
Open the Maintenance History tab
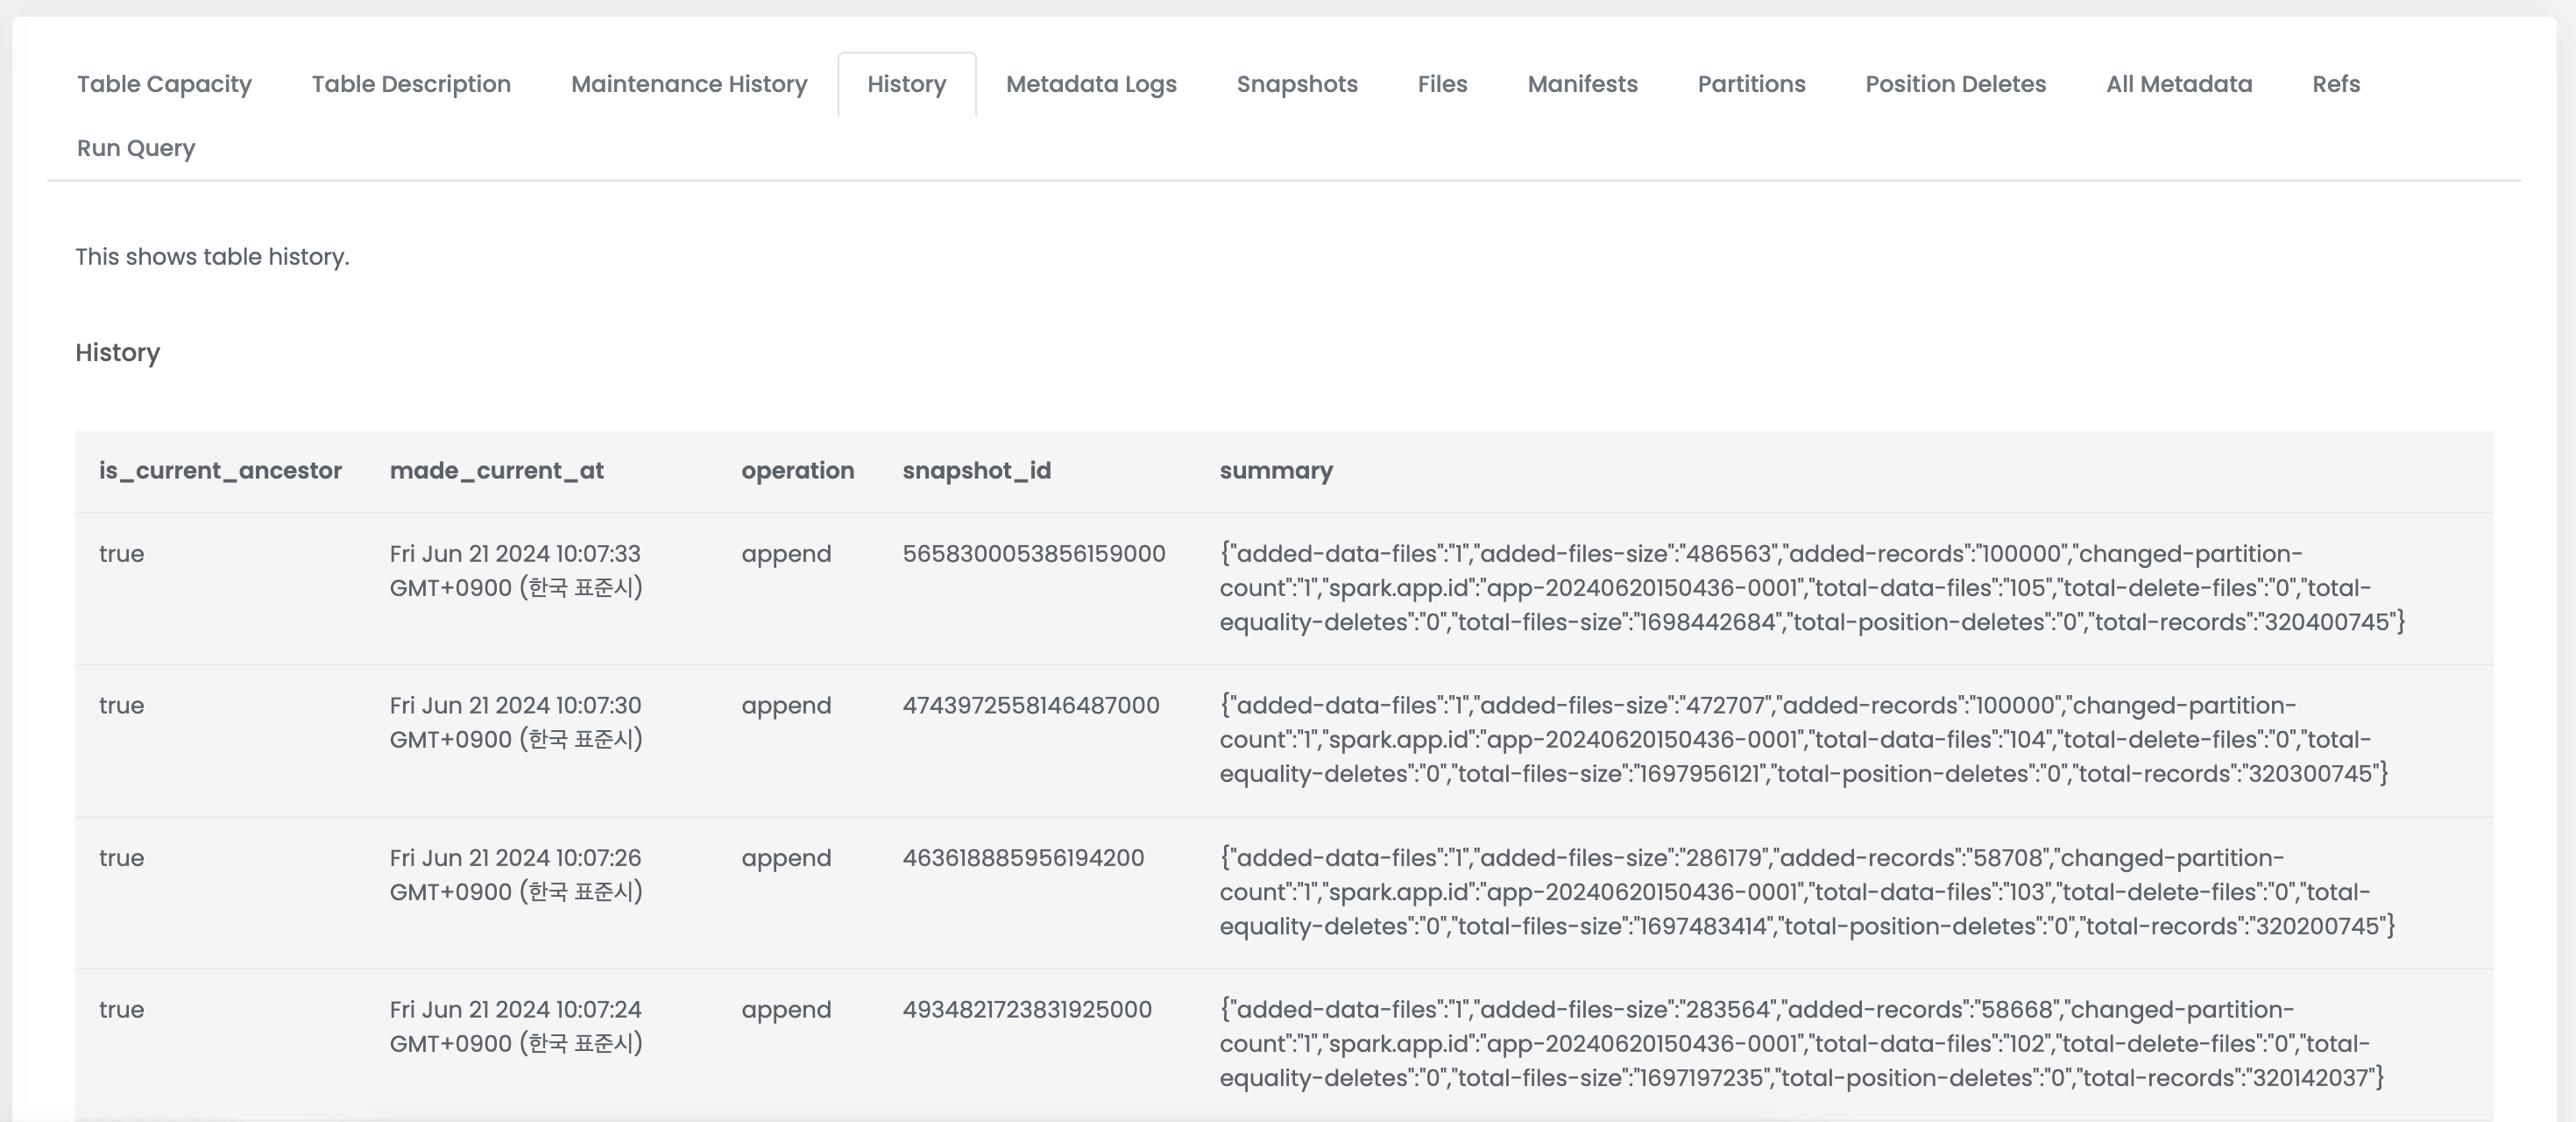coord(689,84)
